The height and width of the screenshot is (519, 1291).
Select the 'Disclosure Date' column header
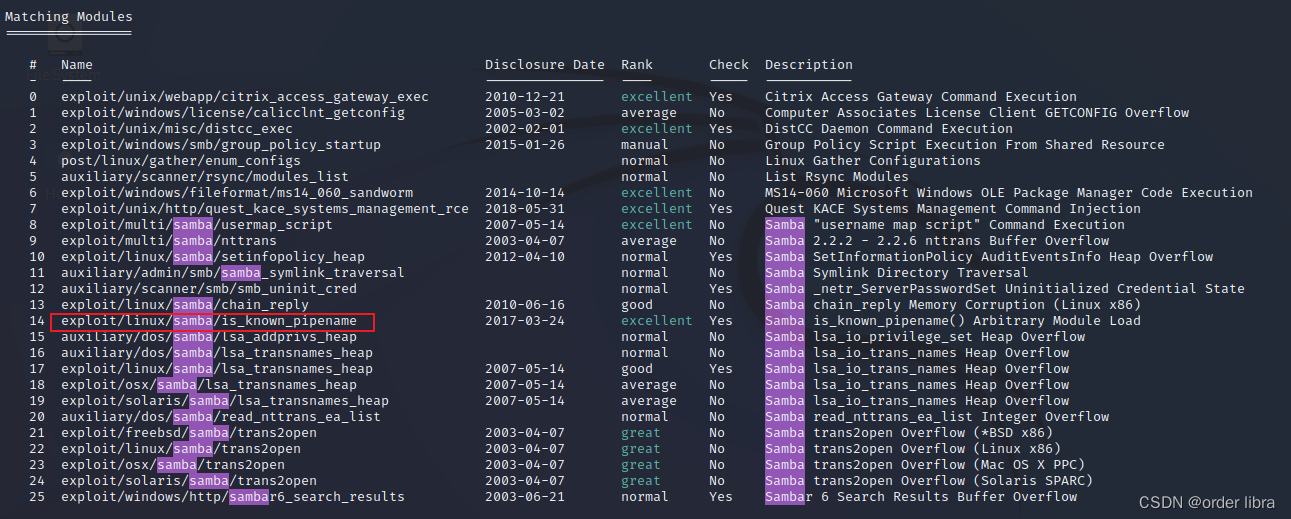(545, 65)
